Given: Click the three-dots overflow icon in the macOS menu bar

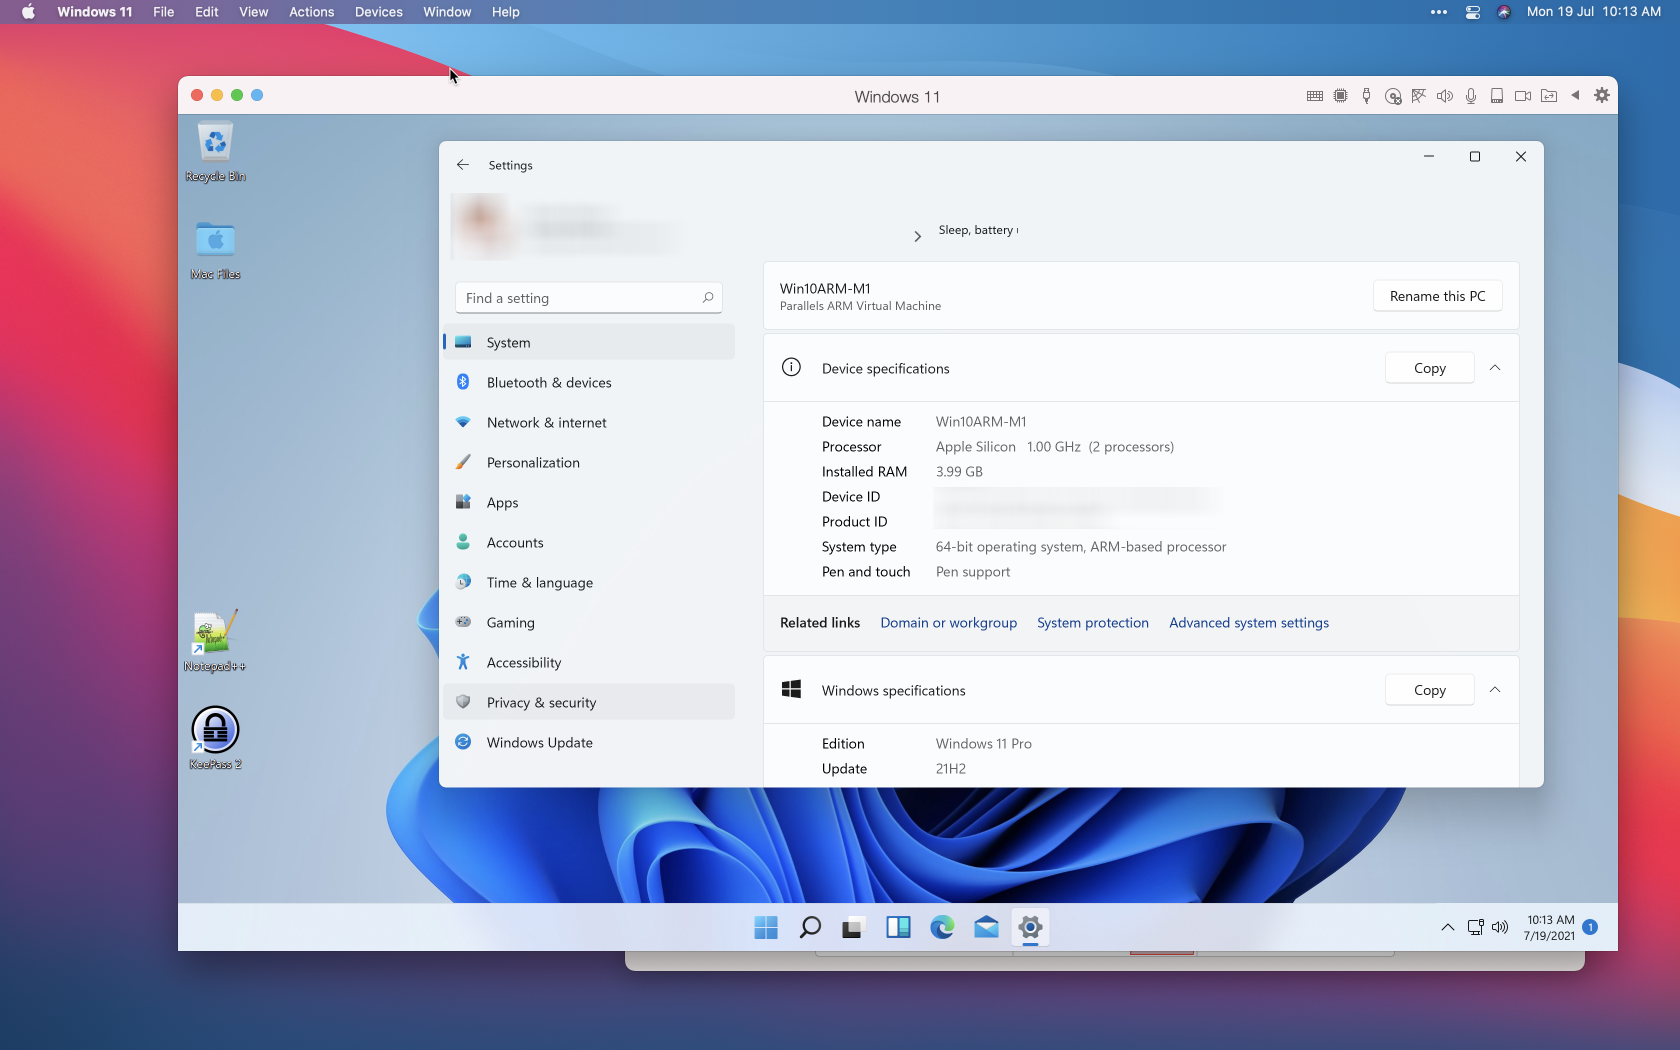Looking at the screenshot, I should [x=1439, y=12].
